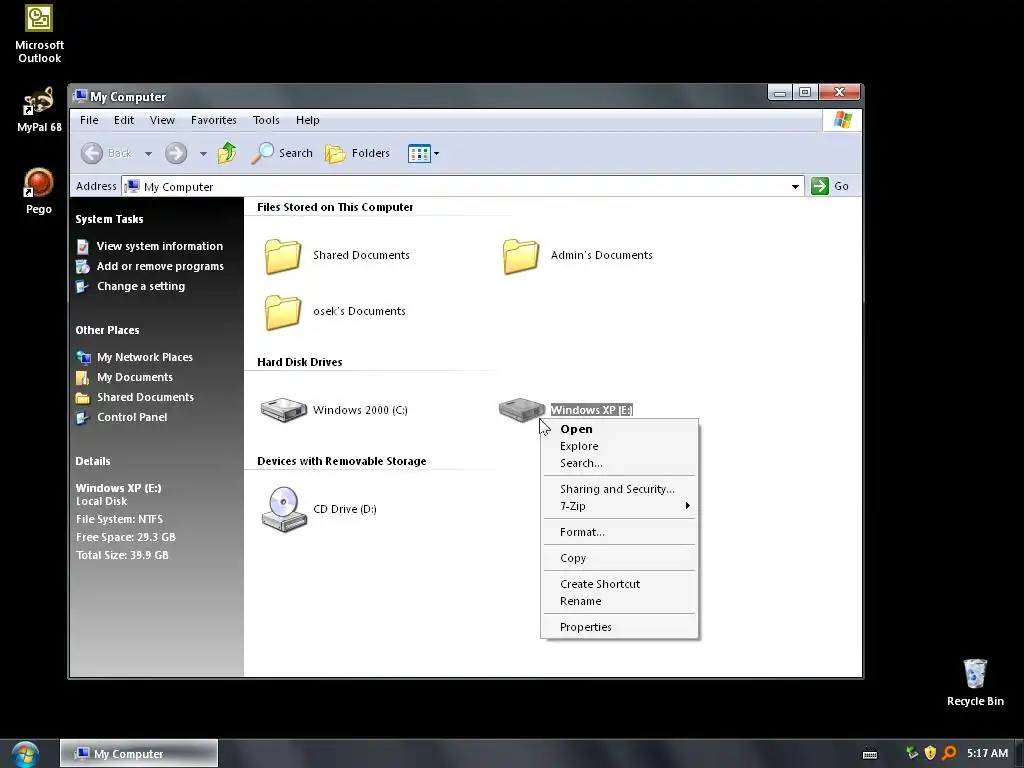Open the Forward history dropdown arrow
Screen dimensions: 1024x768
[x=203, y=153]
